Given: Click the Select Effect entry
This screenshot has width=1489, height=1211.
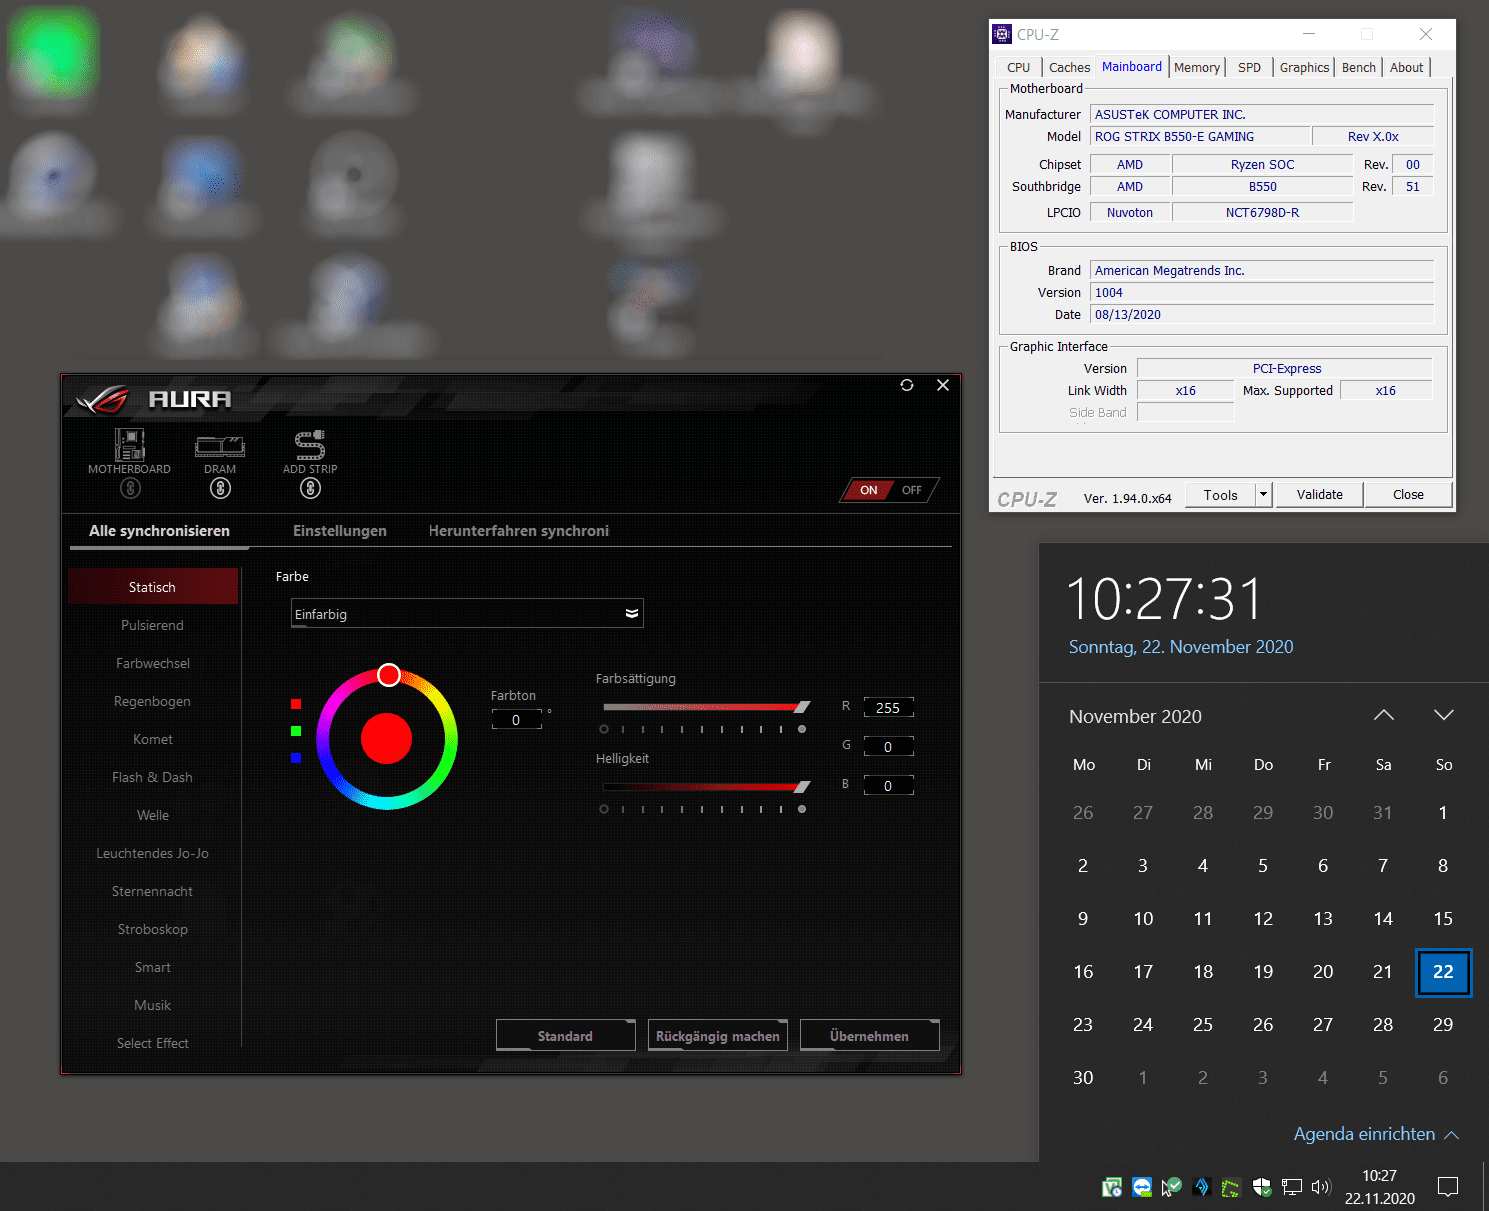Looking at the screenshot, I should tap(153, 1043).
